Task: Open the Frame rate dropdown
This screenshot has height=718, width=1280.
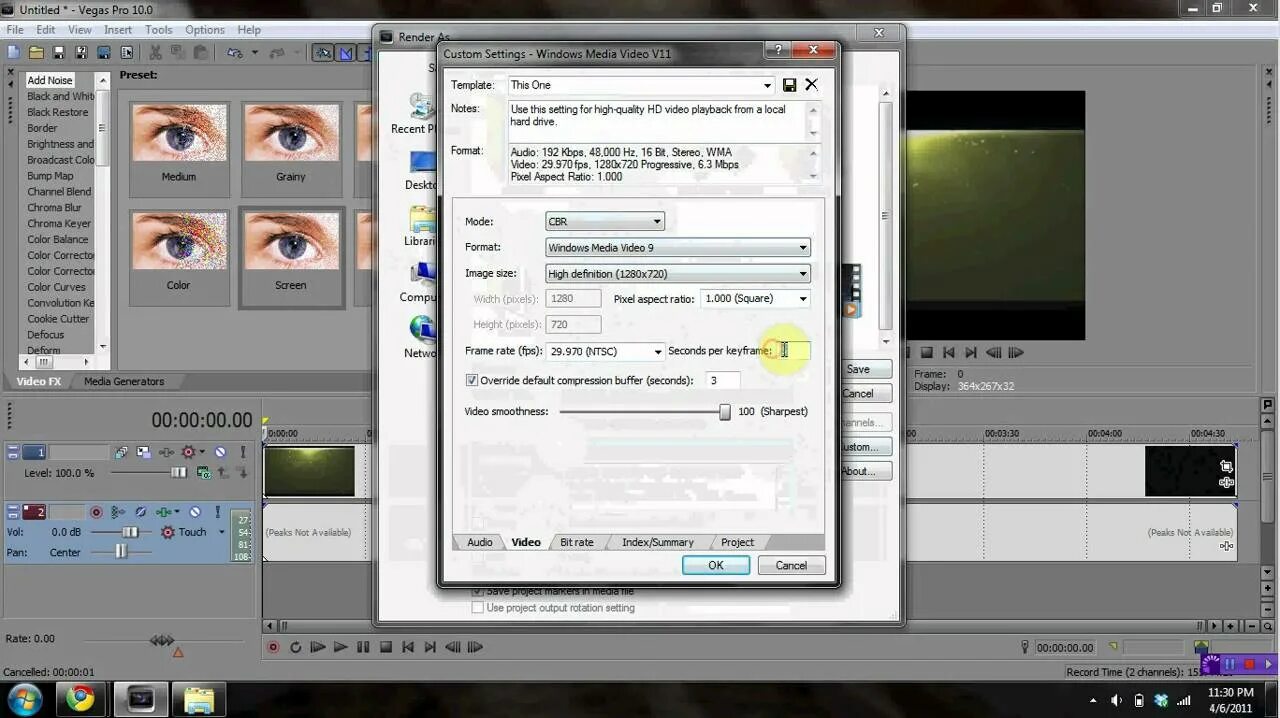Action: pos(657,351)
